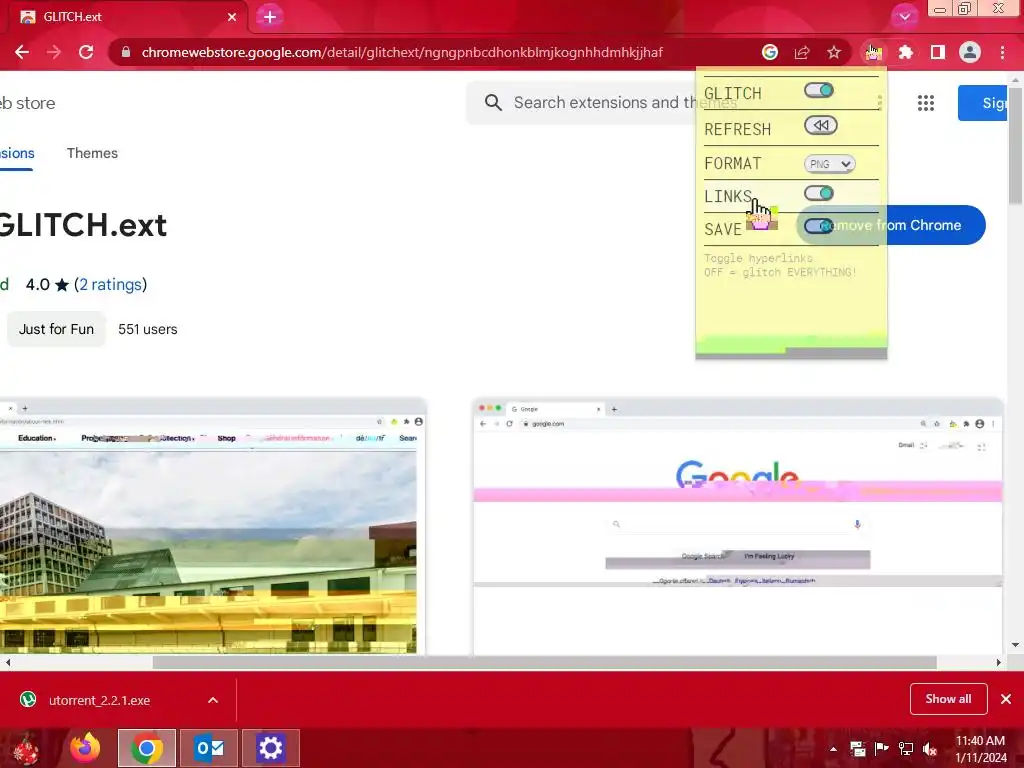Open the Action Center flag icon

[882, 749]
